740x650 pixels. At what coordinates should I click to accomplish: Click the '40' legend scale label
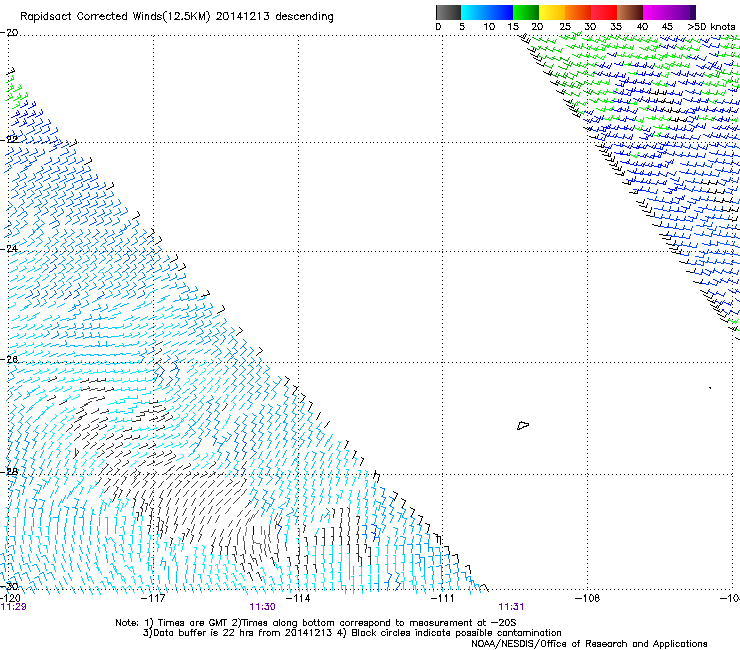[x=642, y=27]
